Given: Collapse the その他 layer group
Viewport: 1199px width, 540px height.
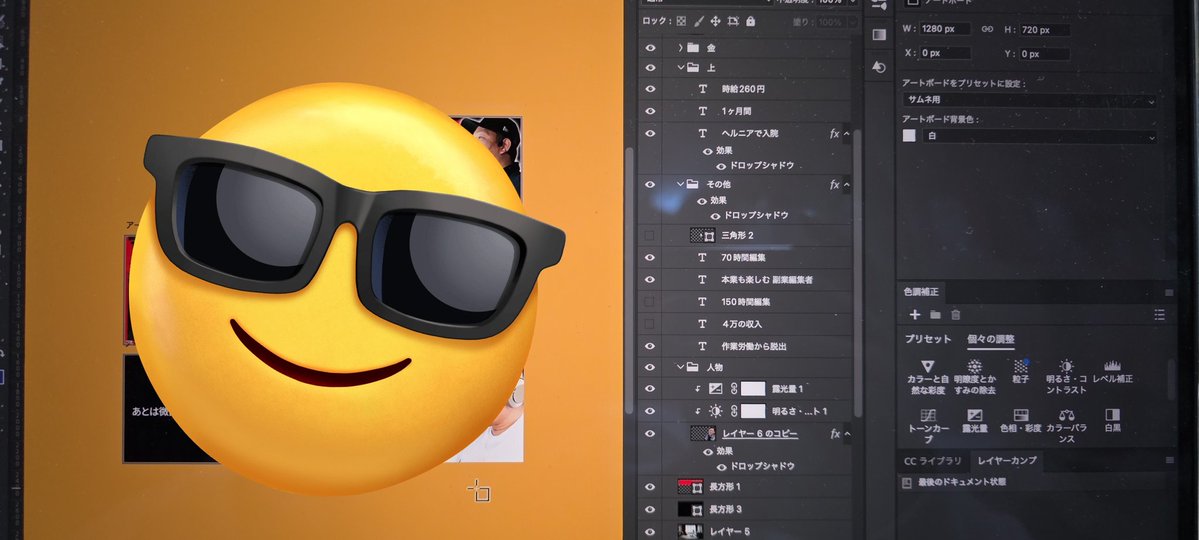Looking at the screenshot, I should (680, 184).
